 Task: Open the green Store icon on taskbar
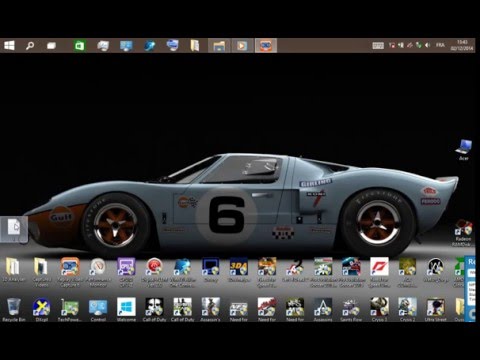tap(79, 46)
